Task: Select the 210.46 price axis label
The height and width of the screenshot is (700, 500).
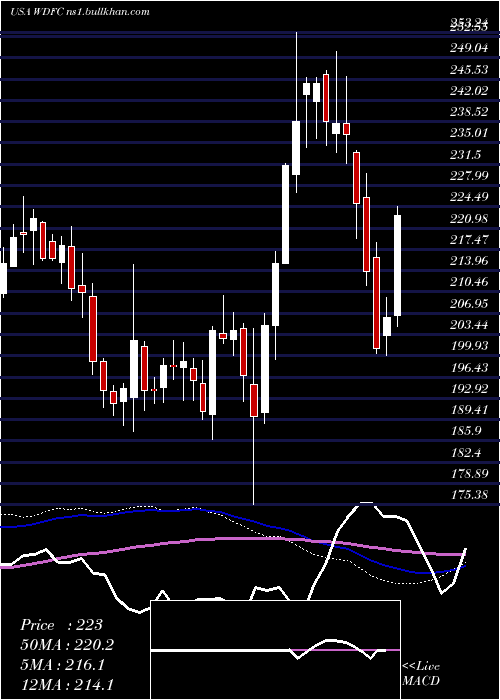Action: tap(469, 282)
